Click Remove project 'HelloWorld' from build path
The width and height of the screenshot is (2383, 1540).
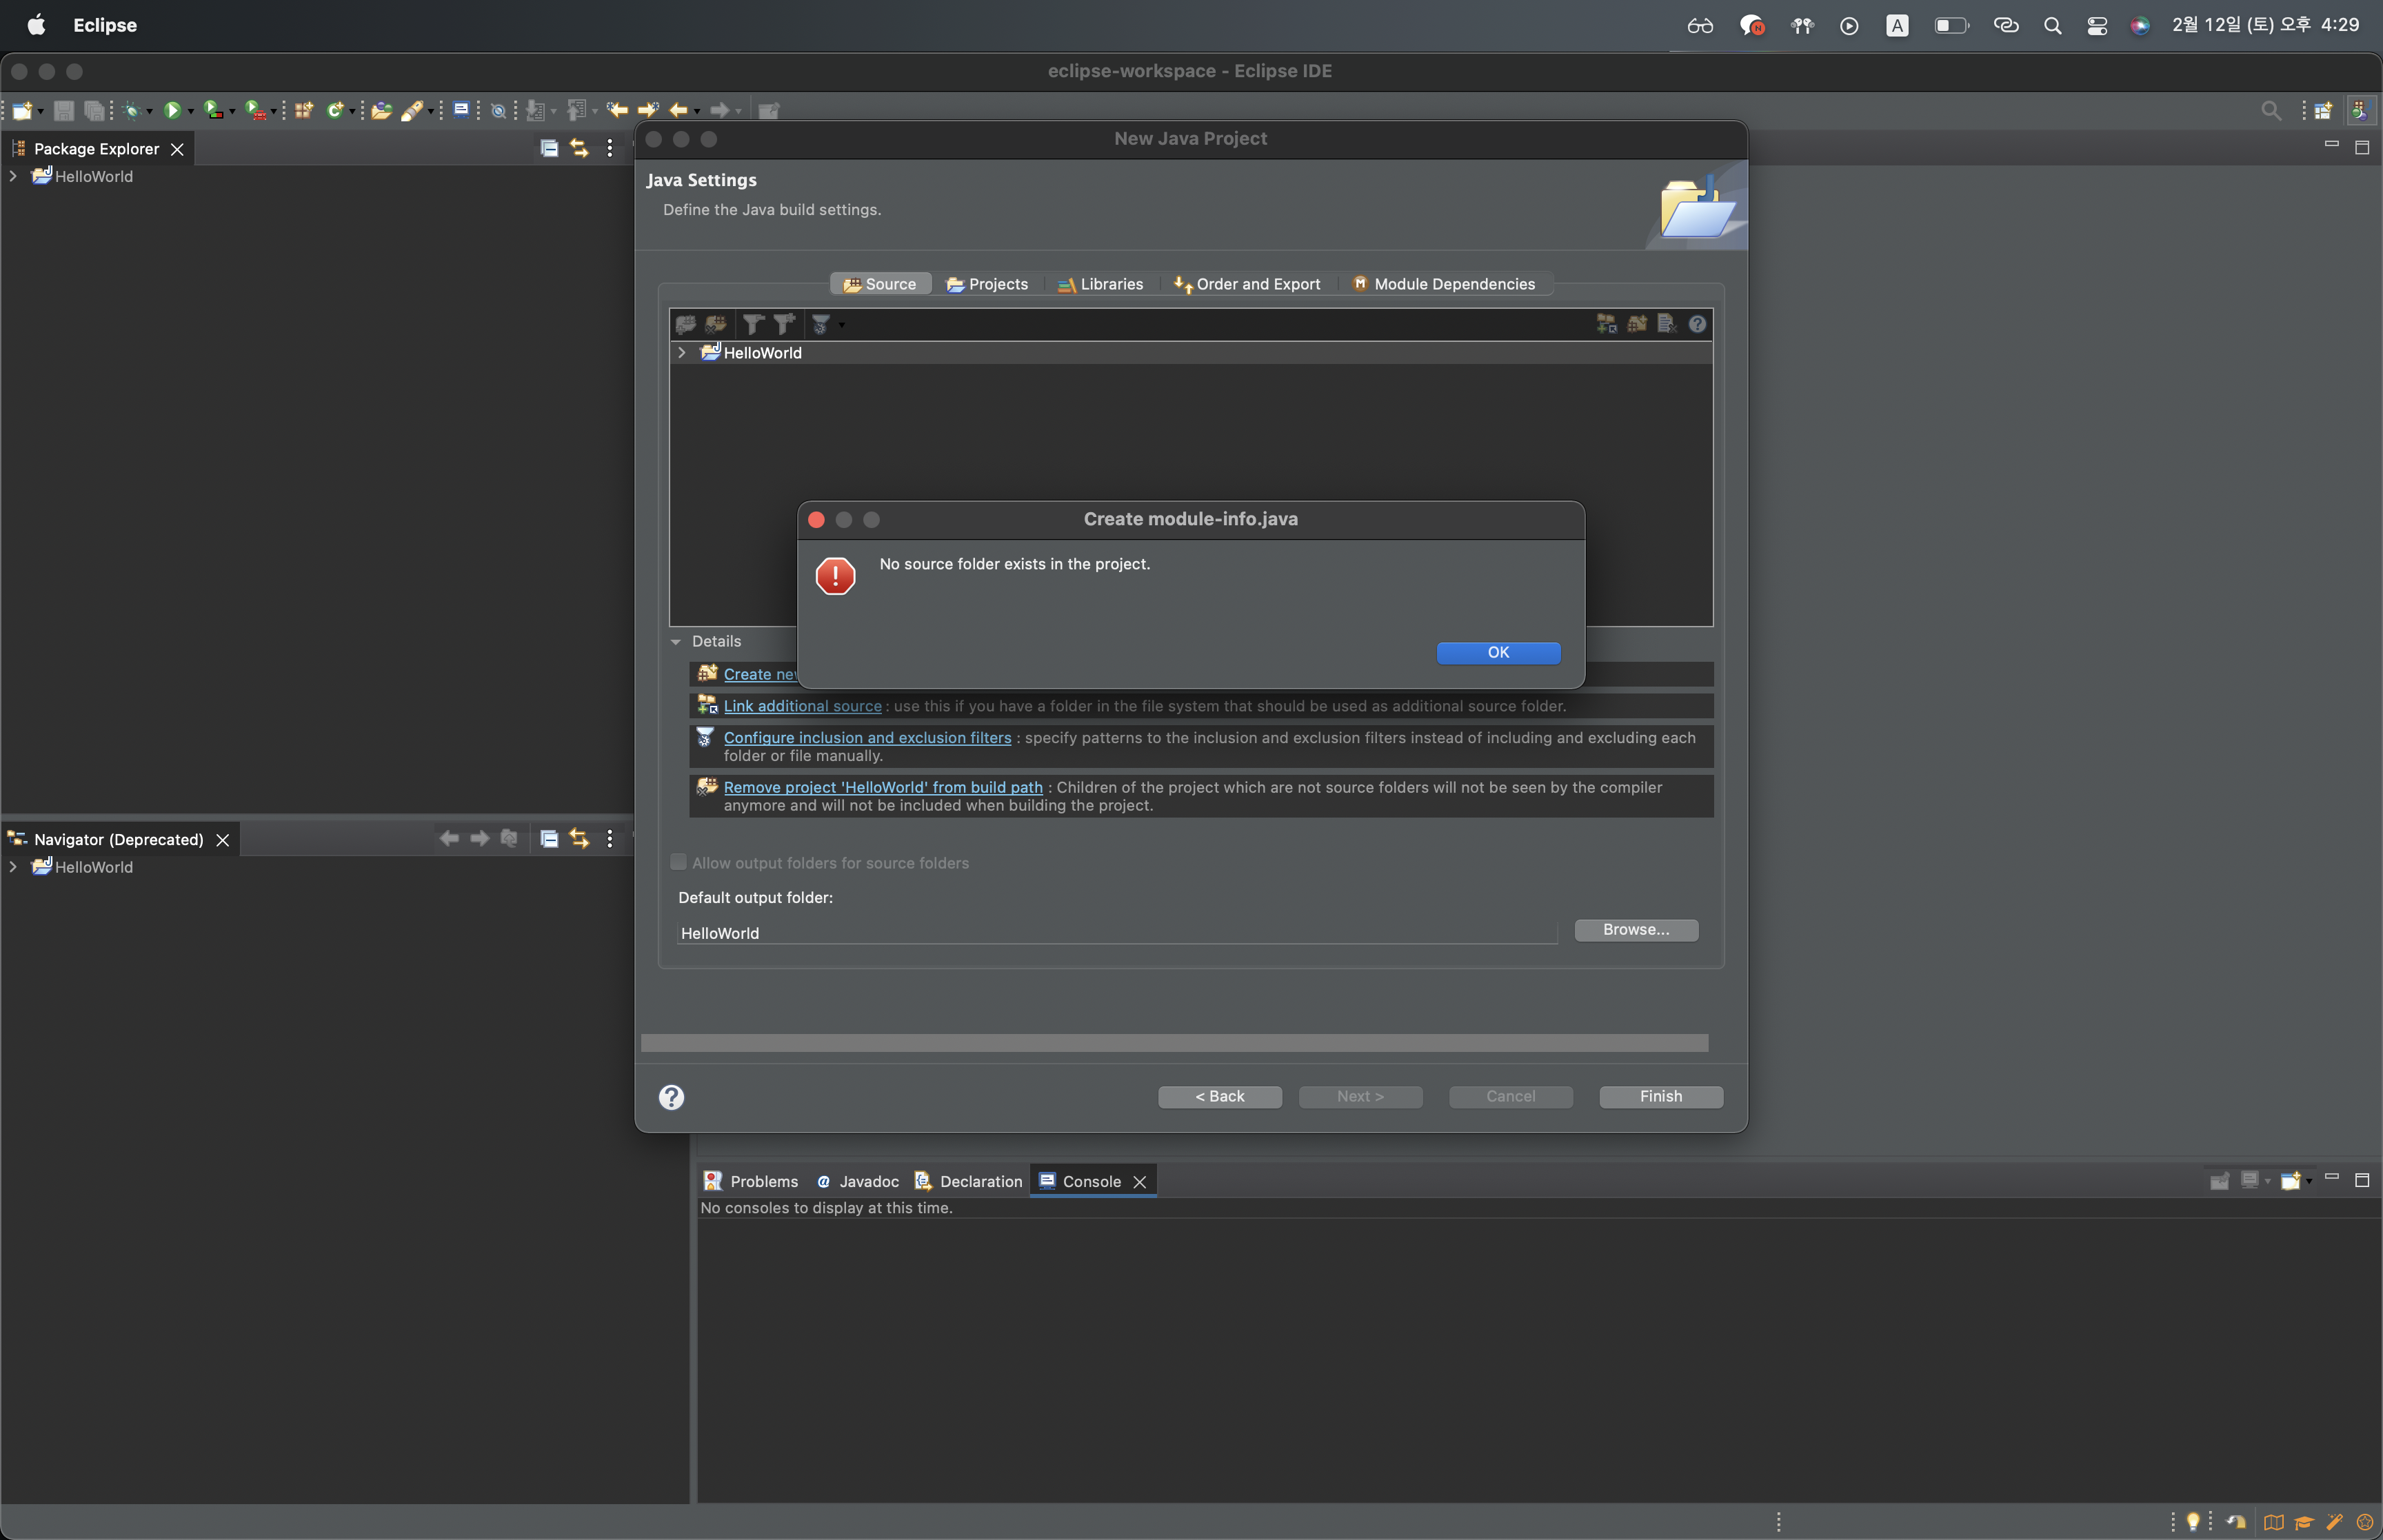pos(883,787)
